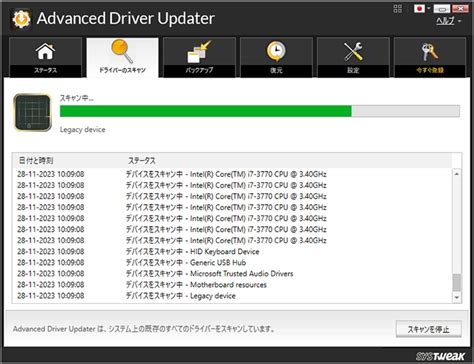The width and height of the screenshot is (474, 364).
Task: Stop scanning with スキャンを停止 button
Action: click(x=429, y=329)
